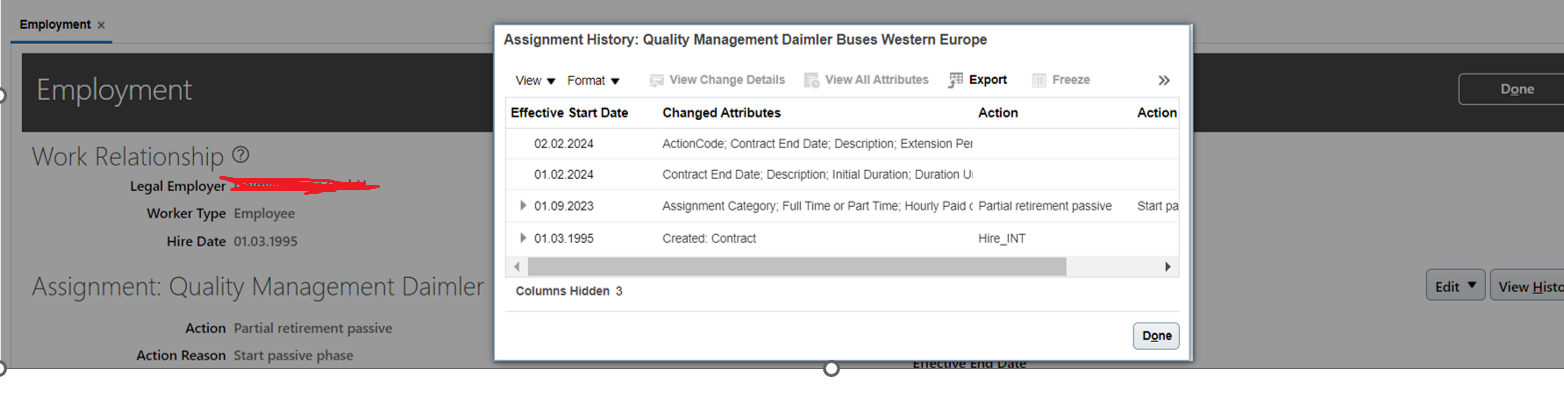Expand the 01.09.2023 history row
This screenshot has height=395, width=1564.
(x=523, y=206)
